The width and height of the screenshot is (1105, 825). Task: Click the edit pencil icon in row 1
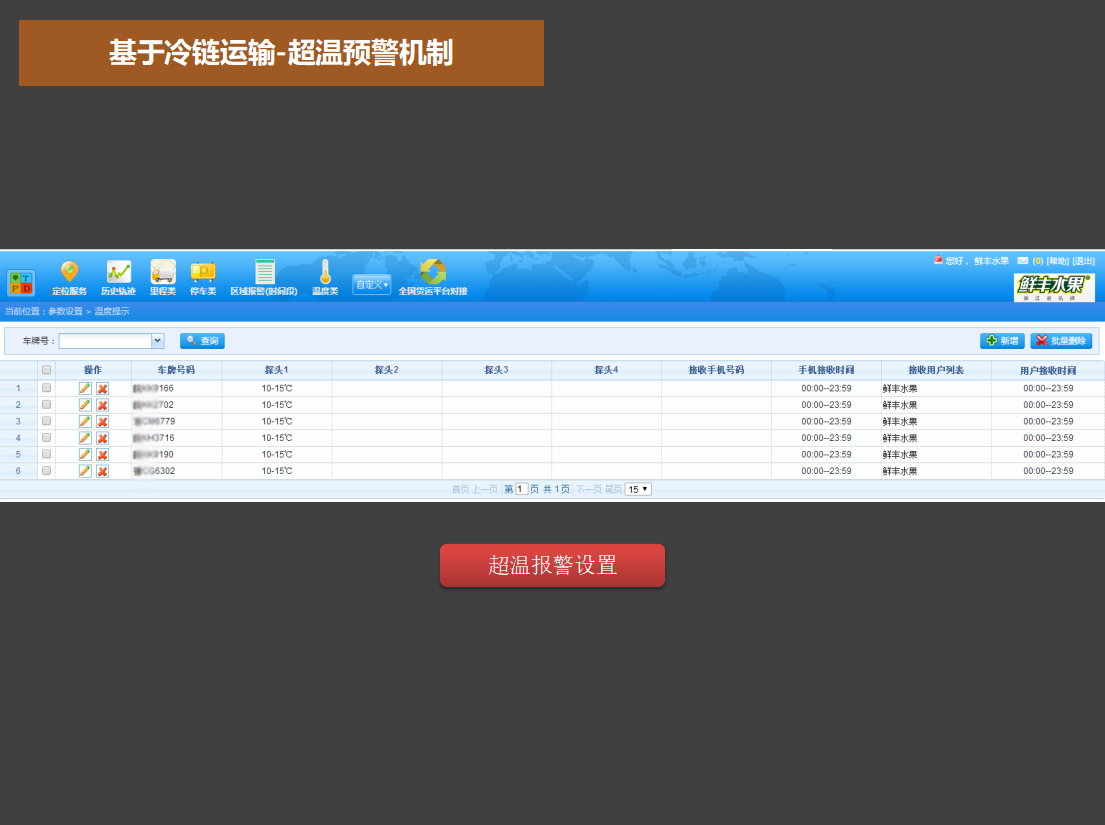point(85,388)
